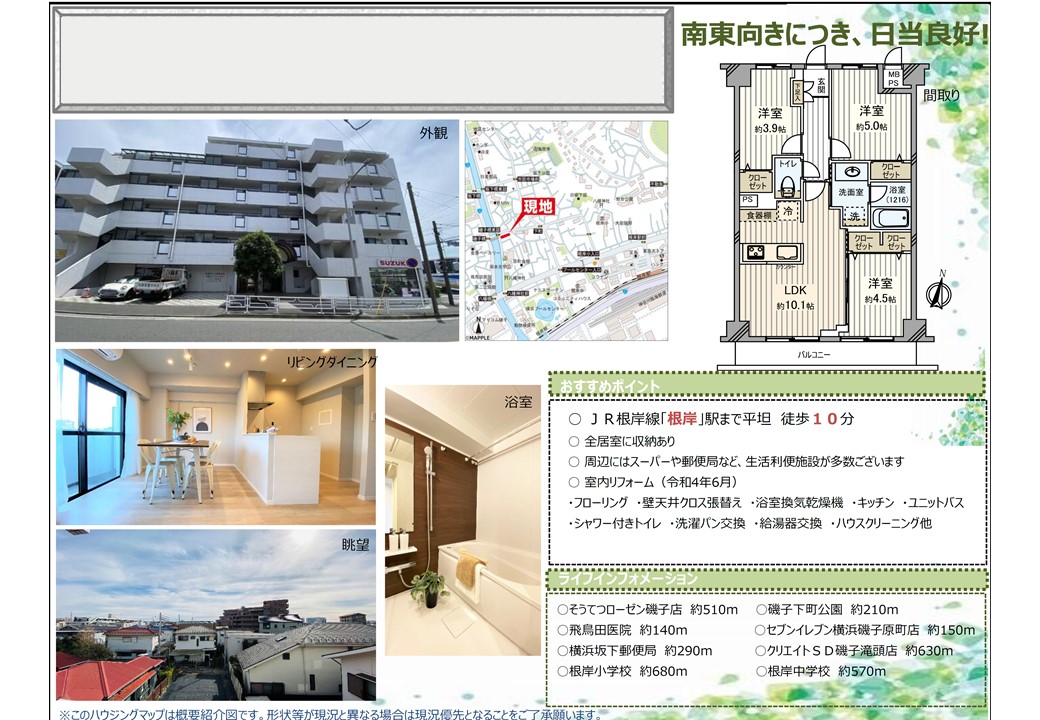Click the 洗 washing machine spot

(853, 216)
